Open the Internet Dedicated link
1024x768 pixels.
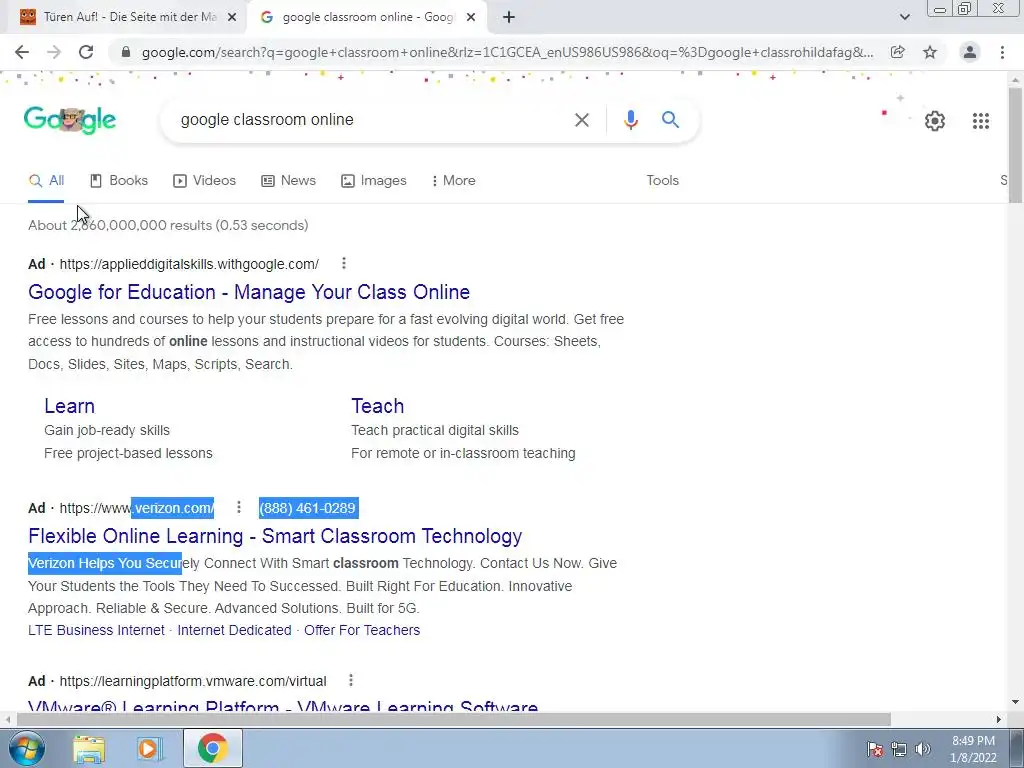click(234, 630)
